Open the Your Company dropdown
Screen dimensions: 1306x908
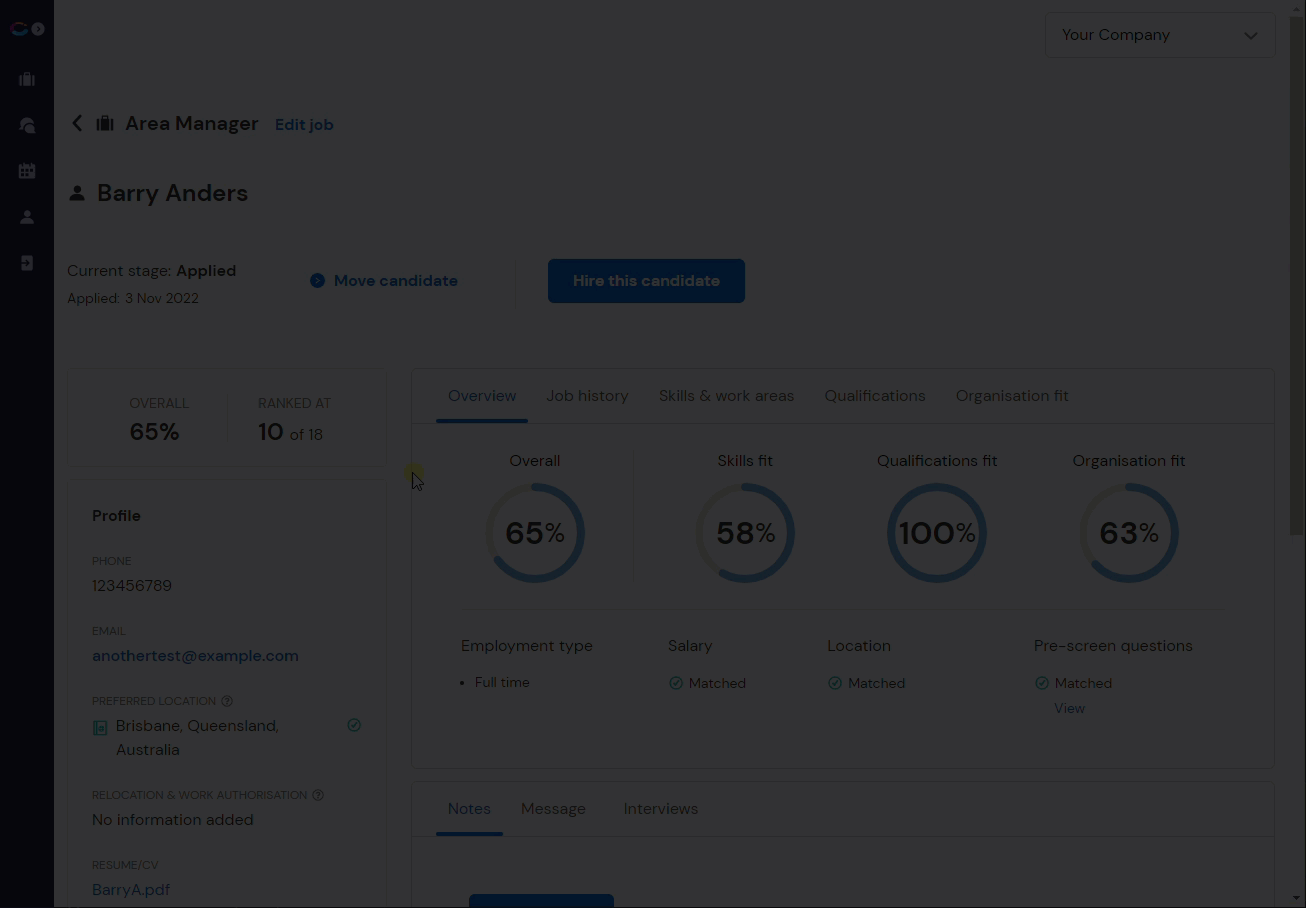[x=1160, y=35]
